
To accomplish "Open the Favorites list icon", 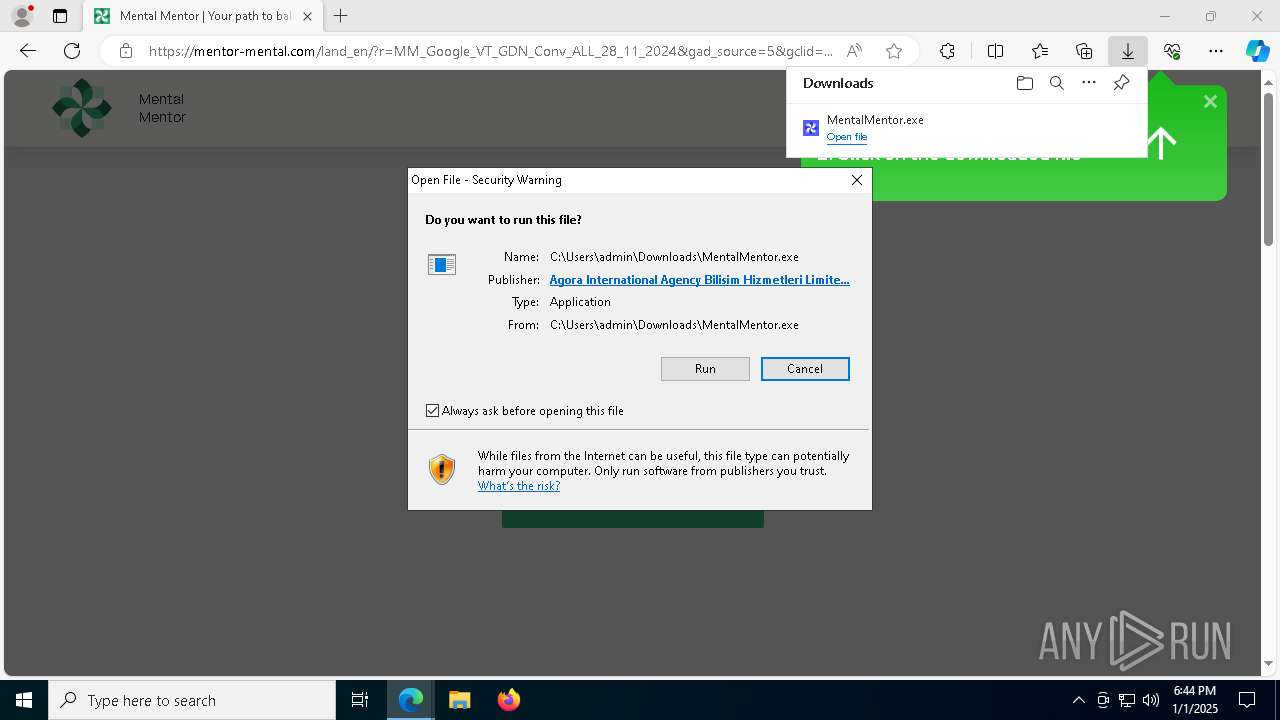I will (x=1040, y=51).
